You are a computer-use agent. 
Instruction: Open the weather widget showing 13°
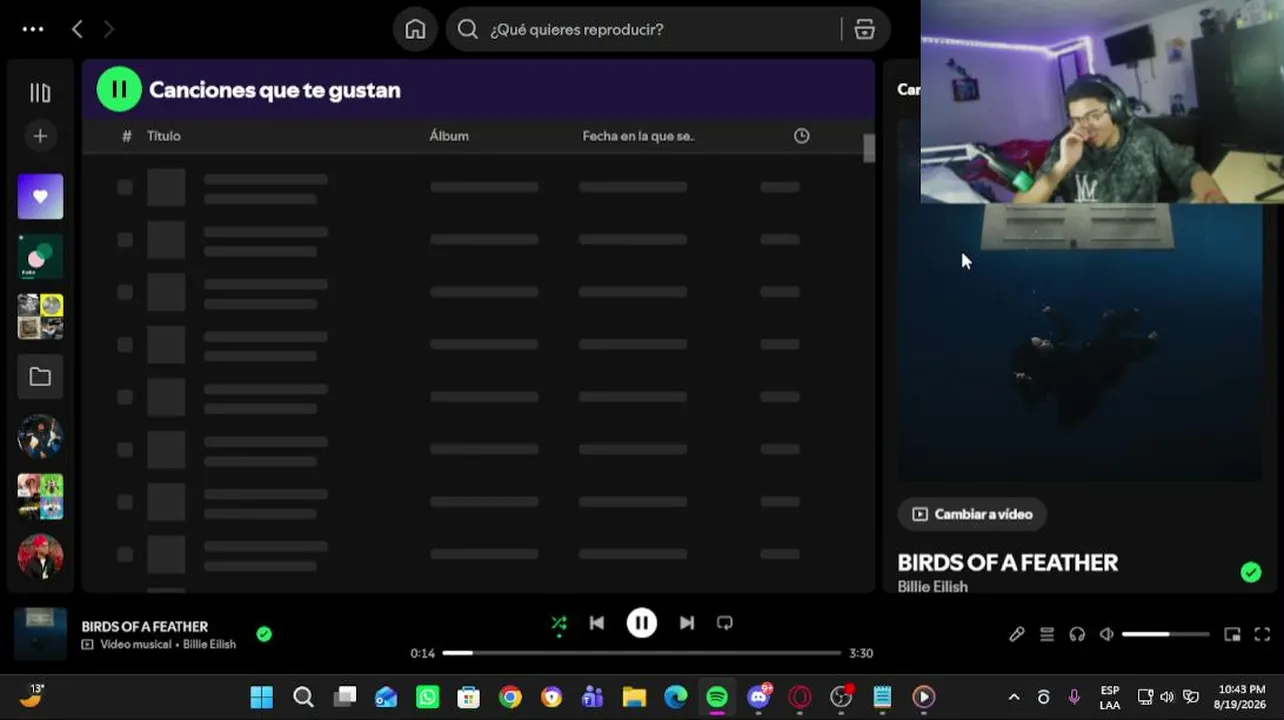(x=32, y=695)
